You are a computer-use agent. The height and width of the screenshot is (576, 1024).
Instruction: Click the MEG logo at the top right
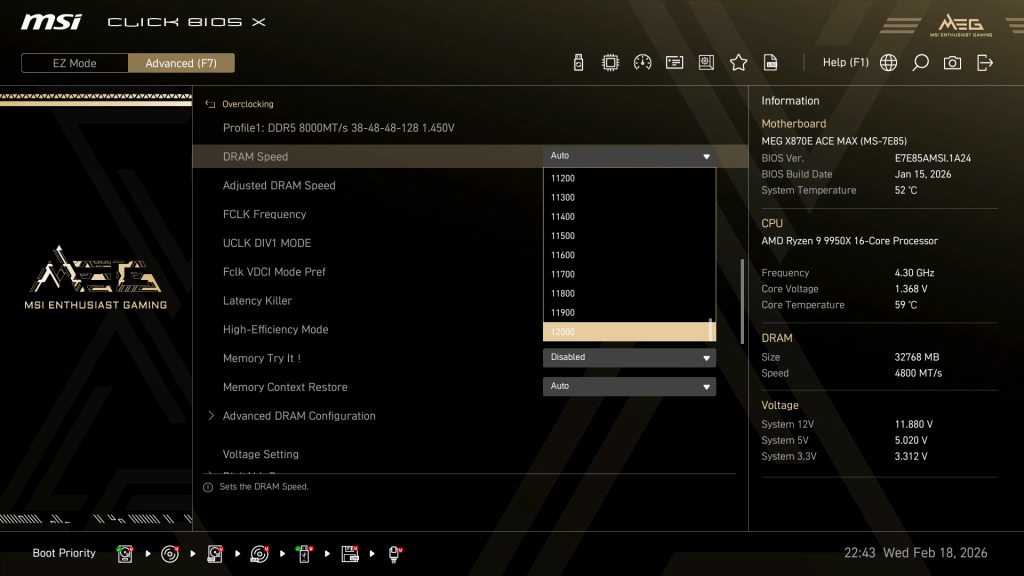point(961,25)
